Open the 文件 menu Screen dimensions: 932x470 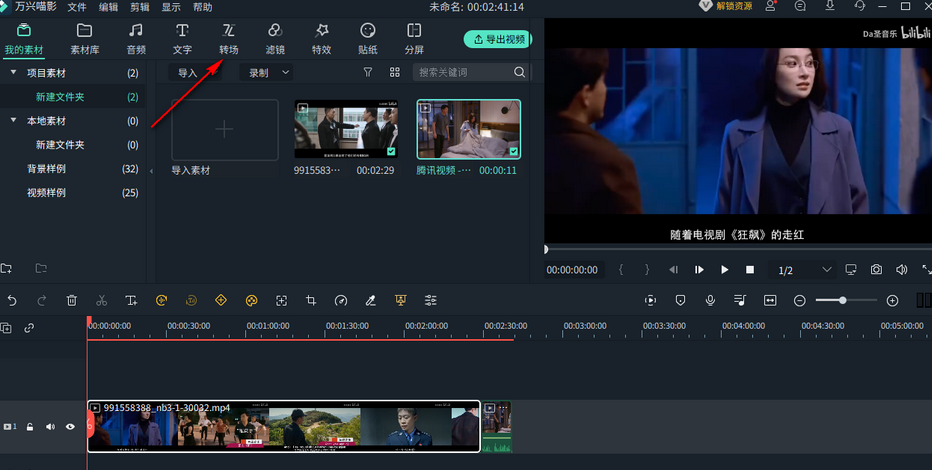[x=77, y=7]
